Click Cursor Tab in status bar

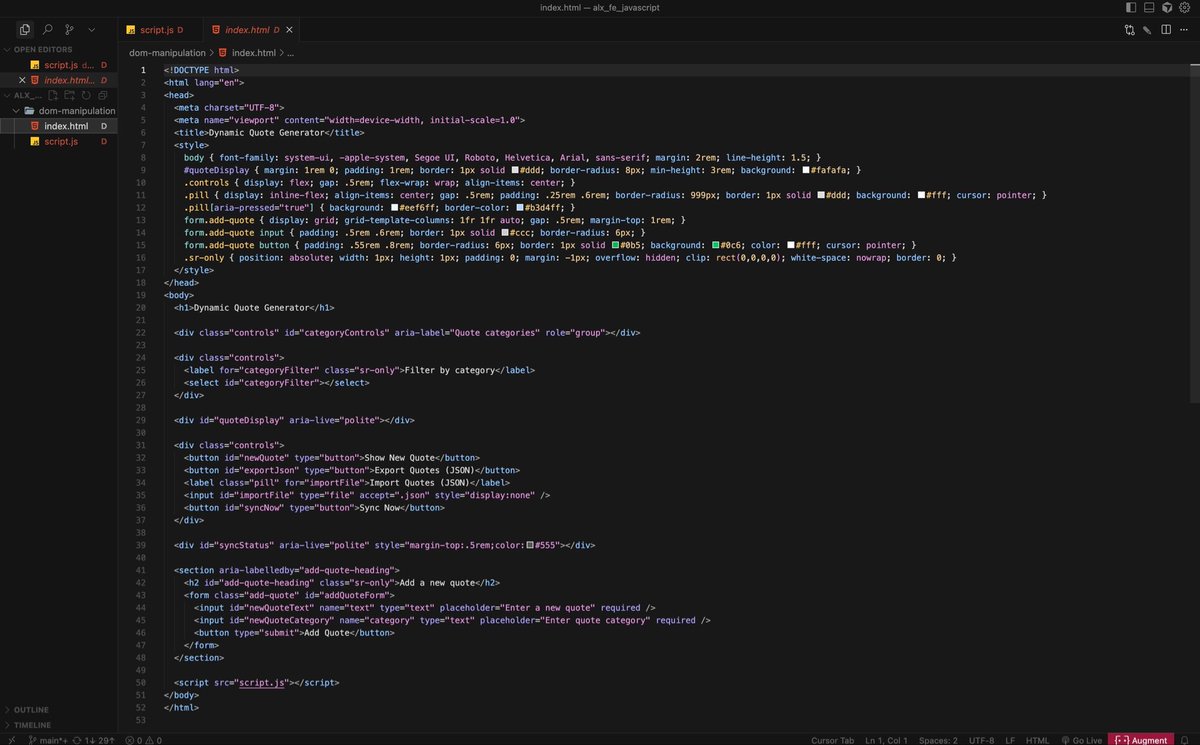[x=832, y=740]
